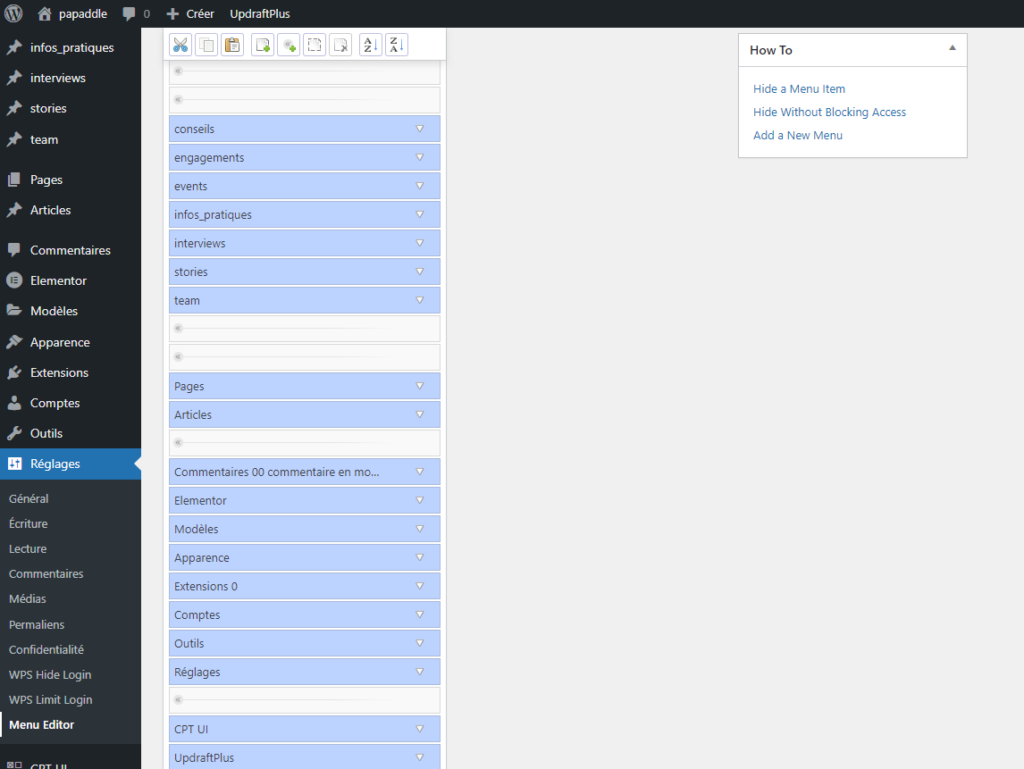This screenshot has width=1024, height=769.
Task: Open Permaliens settings submenu
Action: [x=36, y=625]
